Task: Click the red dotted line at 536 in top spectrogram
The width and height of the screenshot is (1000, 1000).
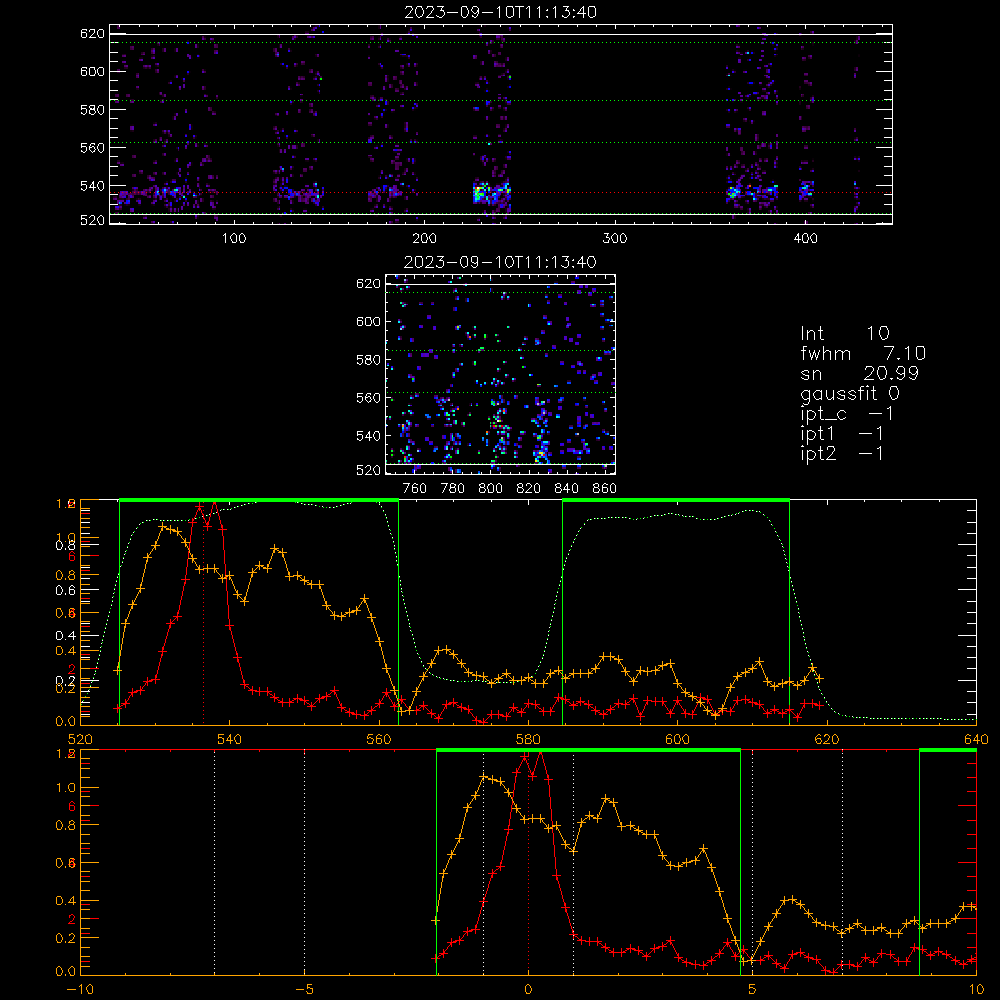Action: [x=501, y=193]
